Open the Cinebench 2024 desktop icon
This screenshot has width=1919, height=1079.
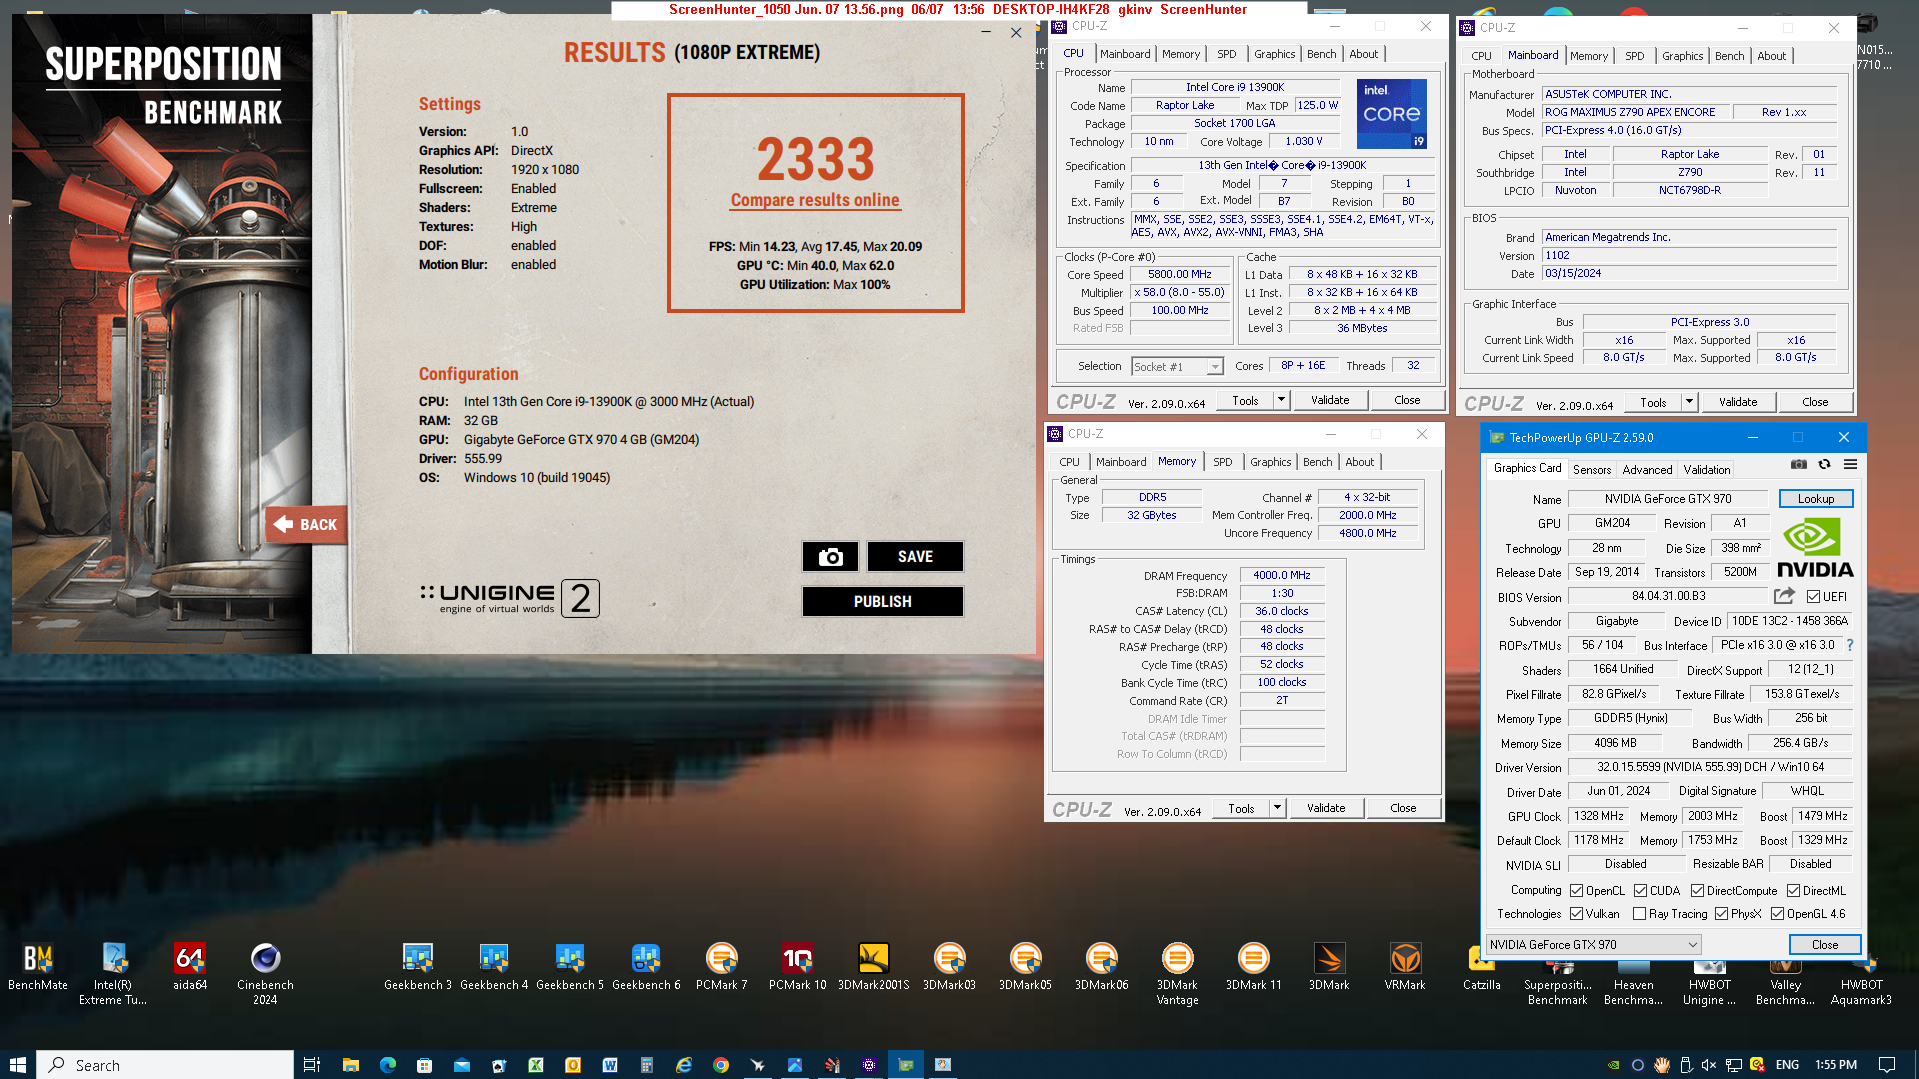click(265, 974)
